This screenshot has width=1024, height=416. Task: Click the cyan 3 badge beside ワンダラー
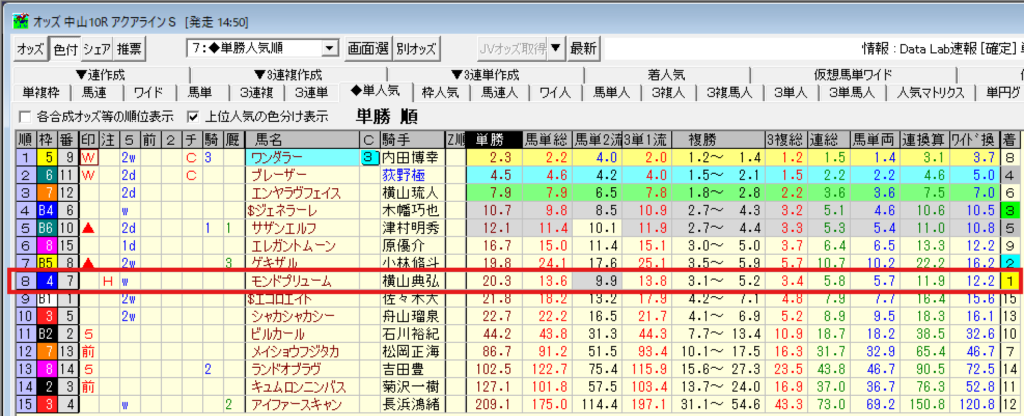368,157
